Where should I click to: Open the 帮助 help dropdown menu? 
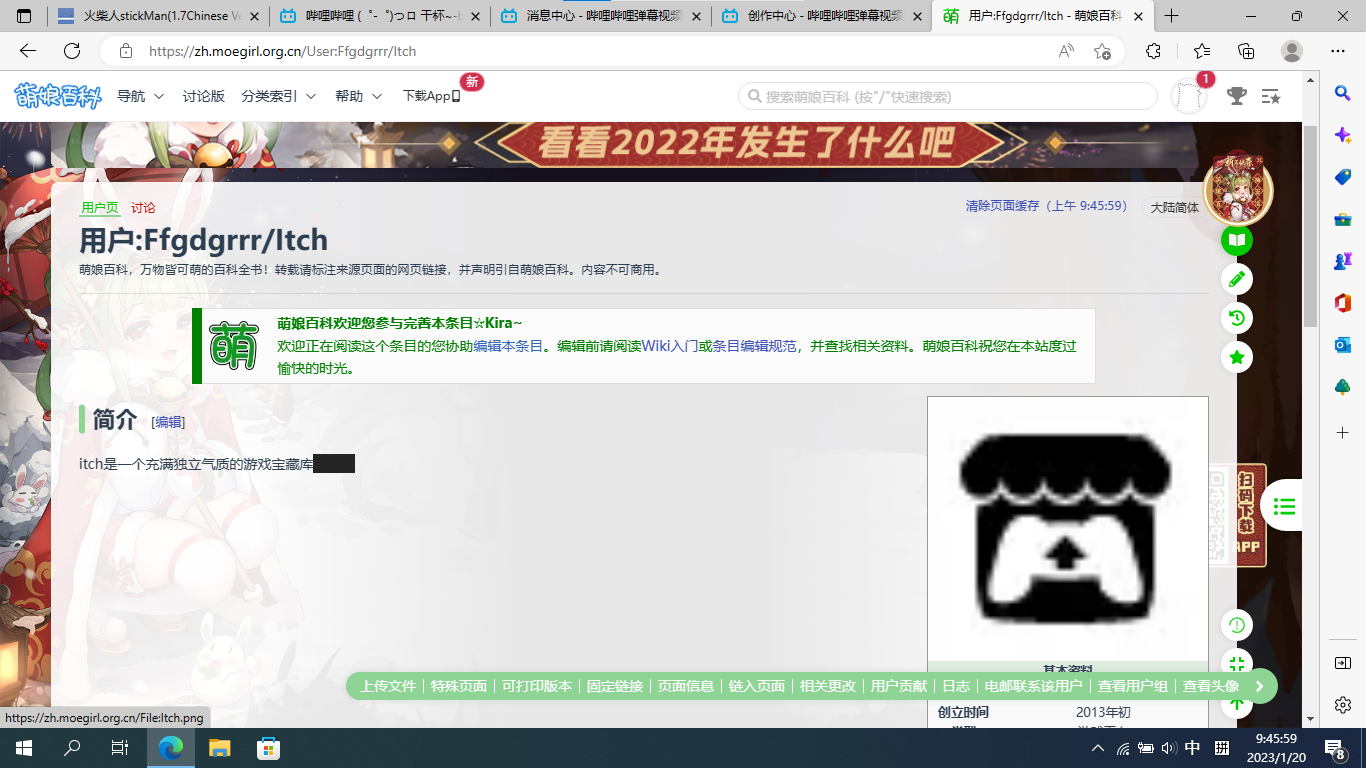tap(358, 96)
